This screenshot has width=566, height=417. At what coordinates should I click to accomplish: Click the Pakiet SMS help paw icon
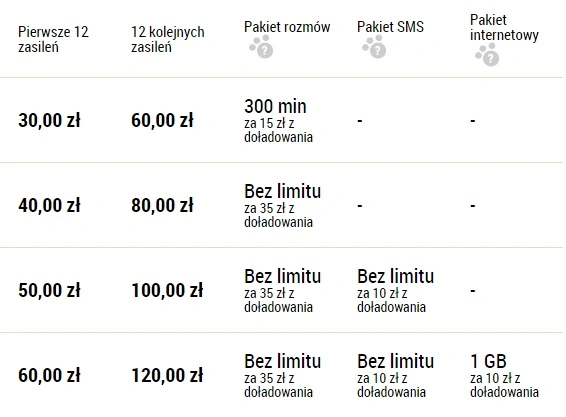374,47
